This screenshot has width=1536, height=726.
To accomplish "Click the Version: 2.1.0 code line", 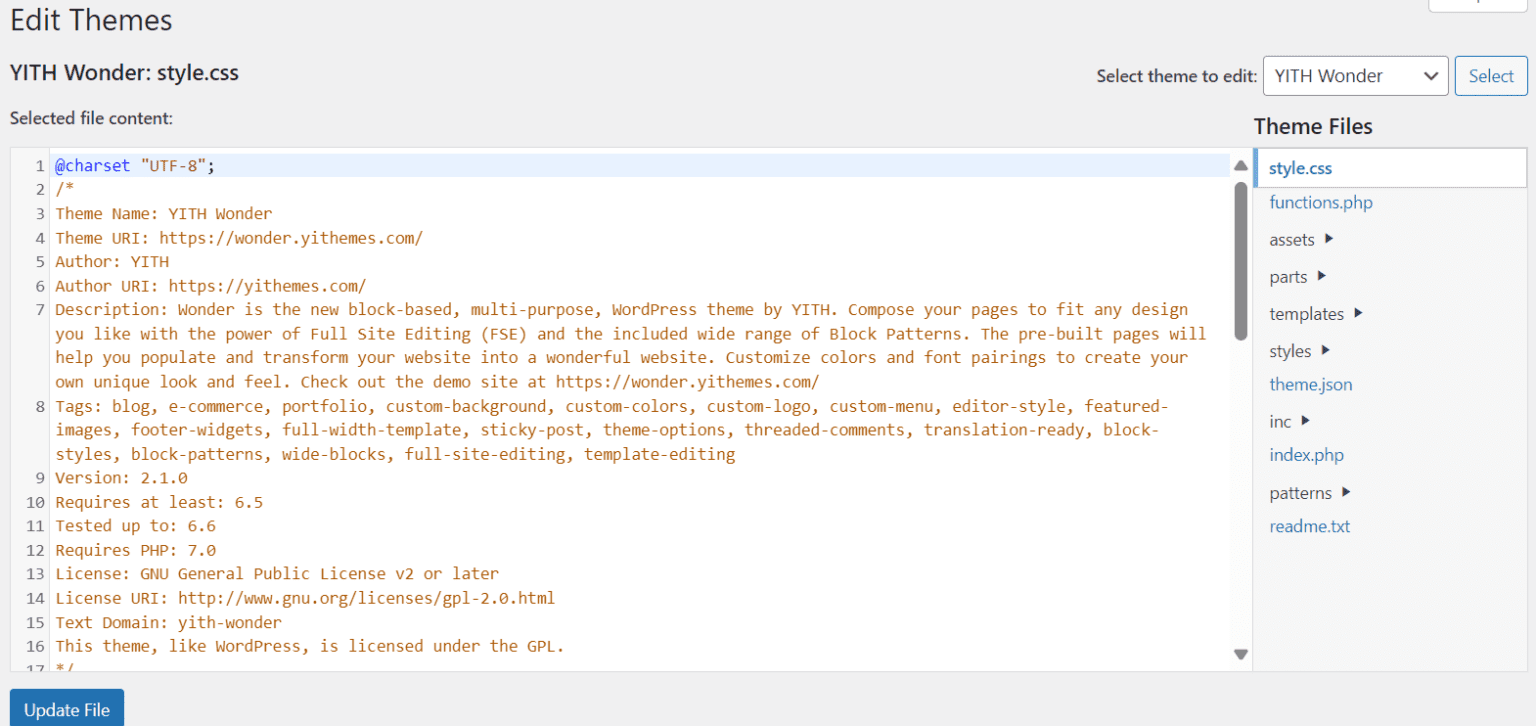I will pos(121,478).
